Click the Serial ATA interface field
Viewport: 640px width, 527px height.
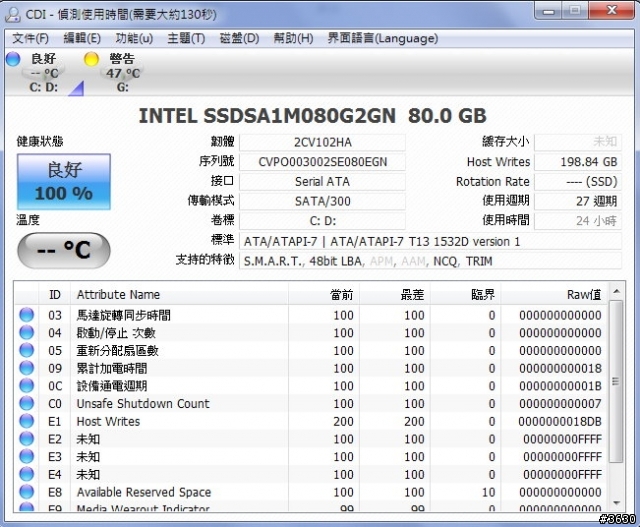pyautogui.click(x=322, y=182)
